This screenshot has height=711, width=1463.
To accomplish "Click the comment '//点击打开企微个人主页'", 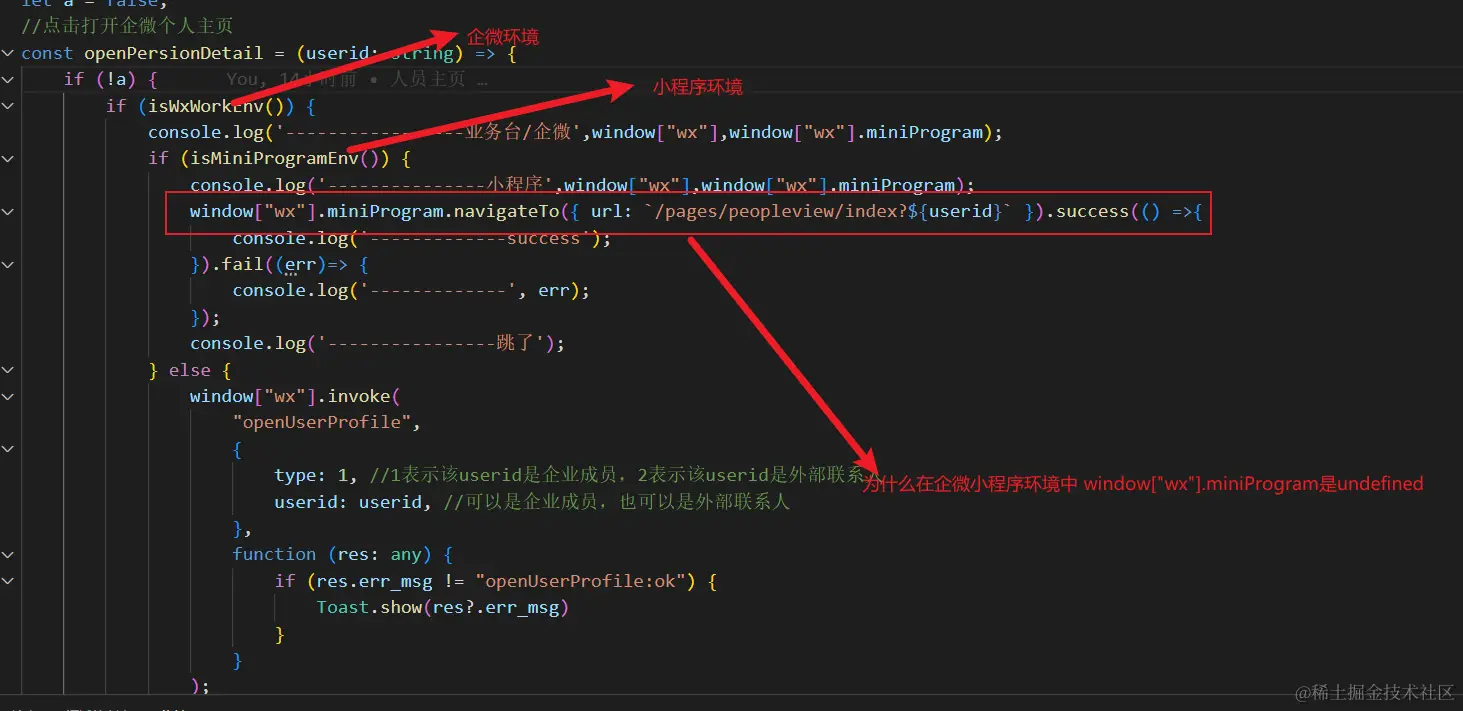I will click(x=127, y=26).
